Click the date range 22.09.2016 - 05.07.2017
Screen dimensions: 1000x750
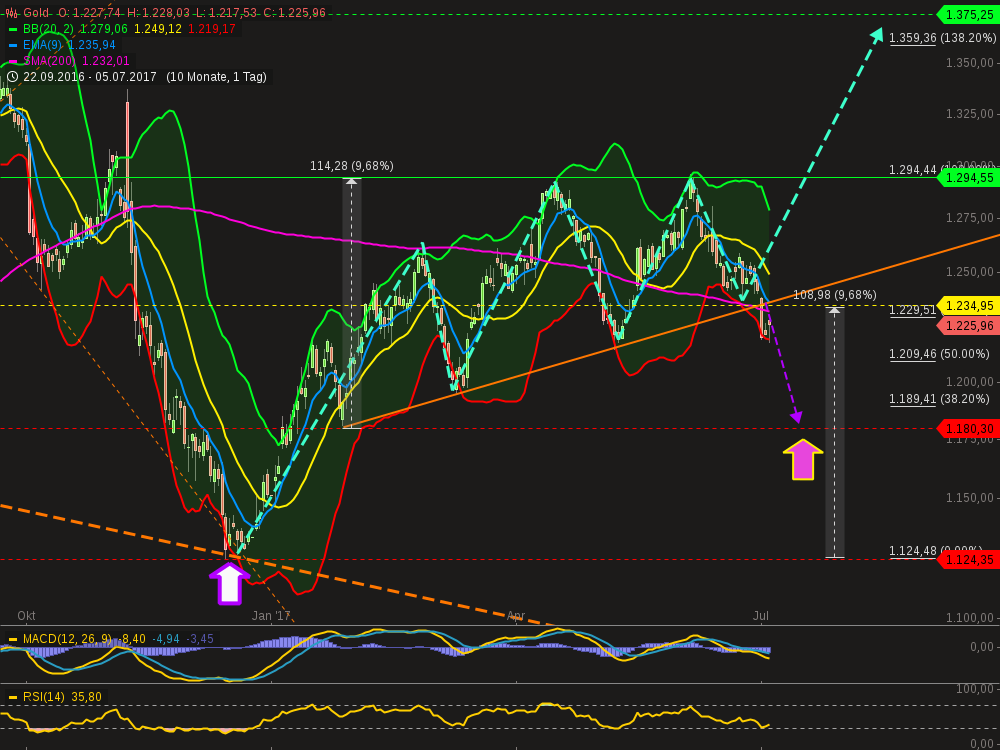(x=92, y=77)
